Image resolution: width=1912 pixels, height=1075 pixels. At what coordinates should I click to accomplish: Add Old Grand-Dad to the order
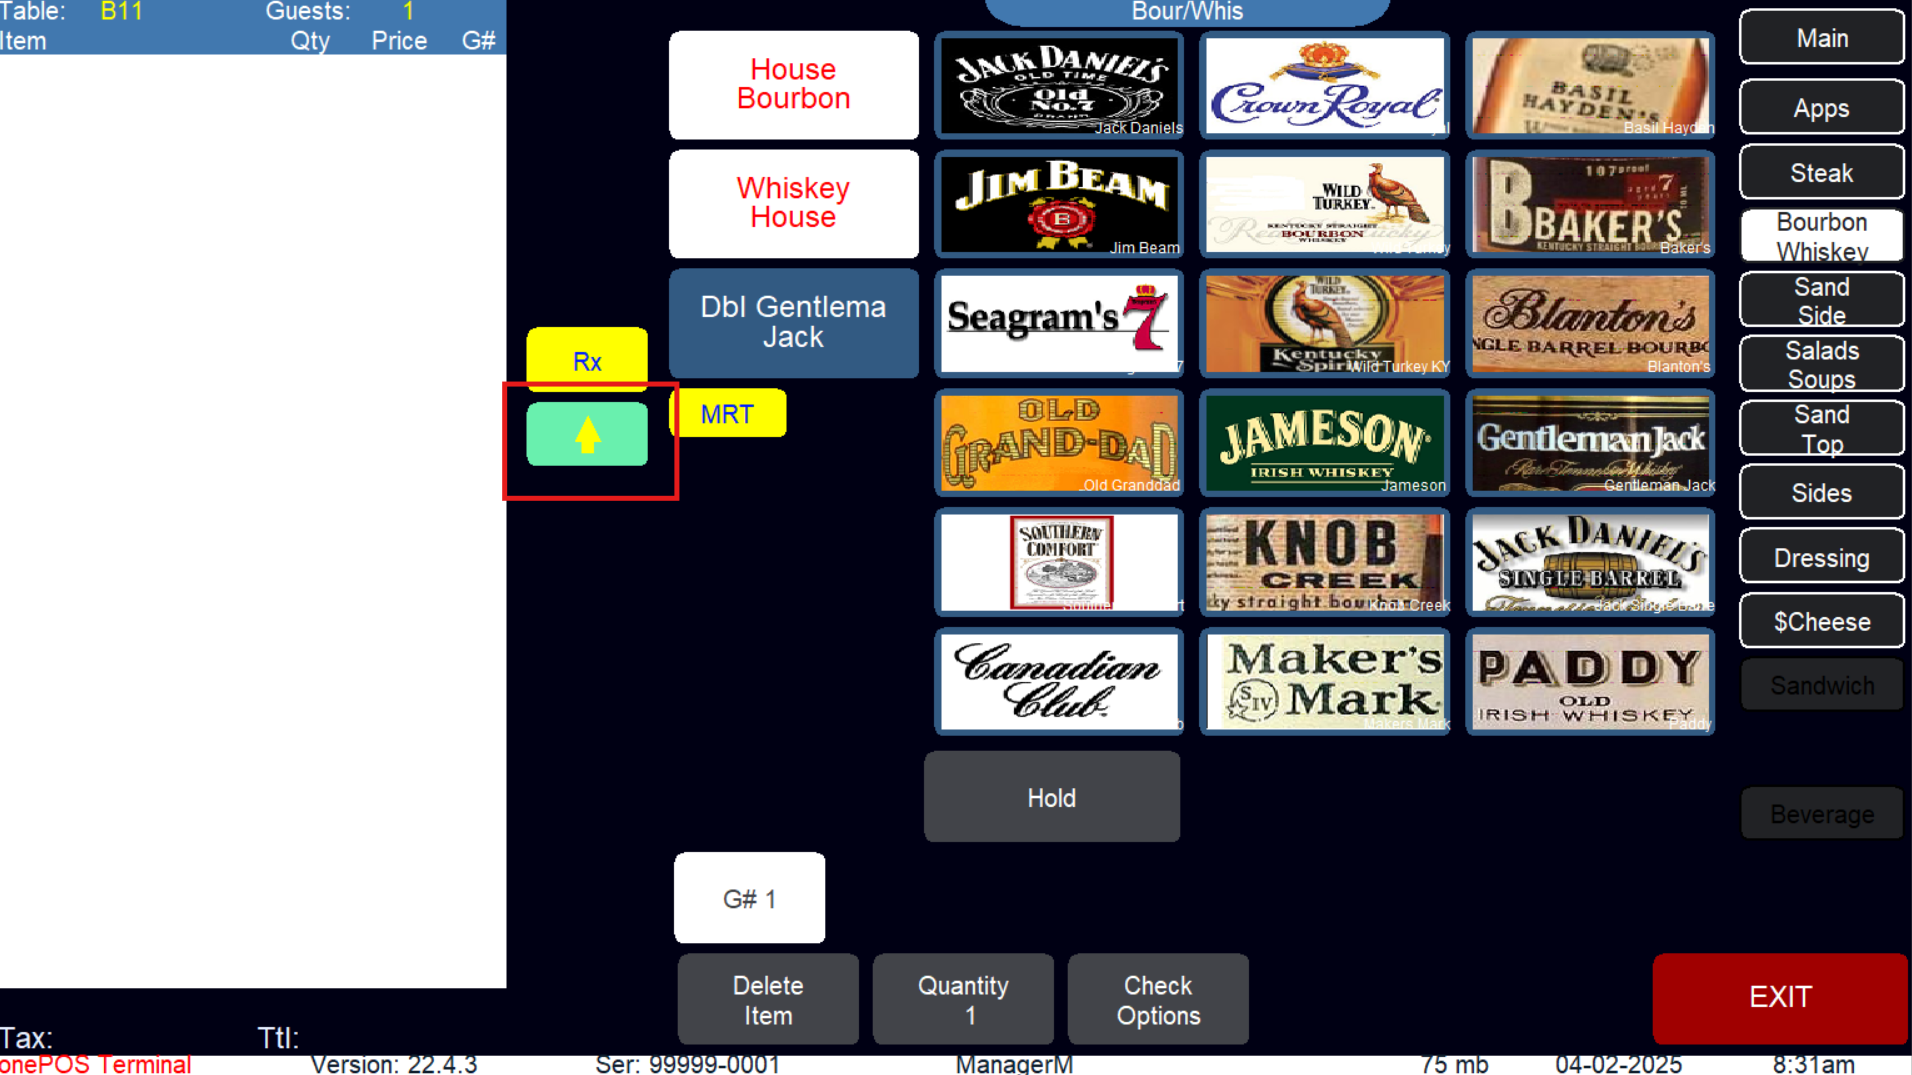pos(1059,443)
